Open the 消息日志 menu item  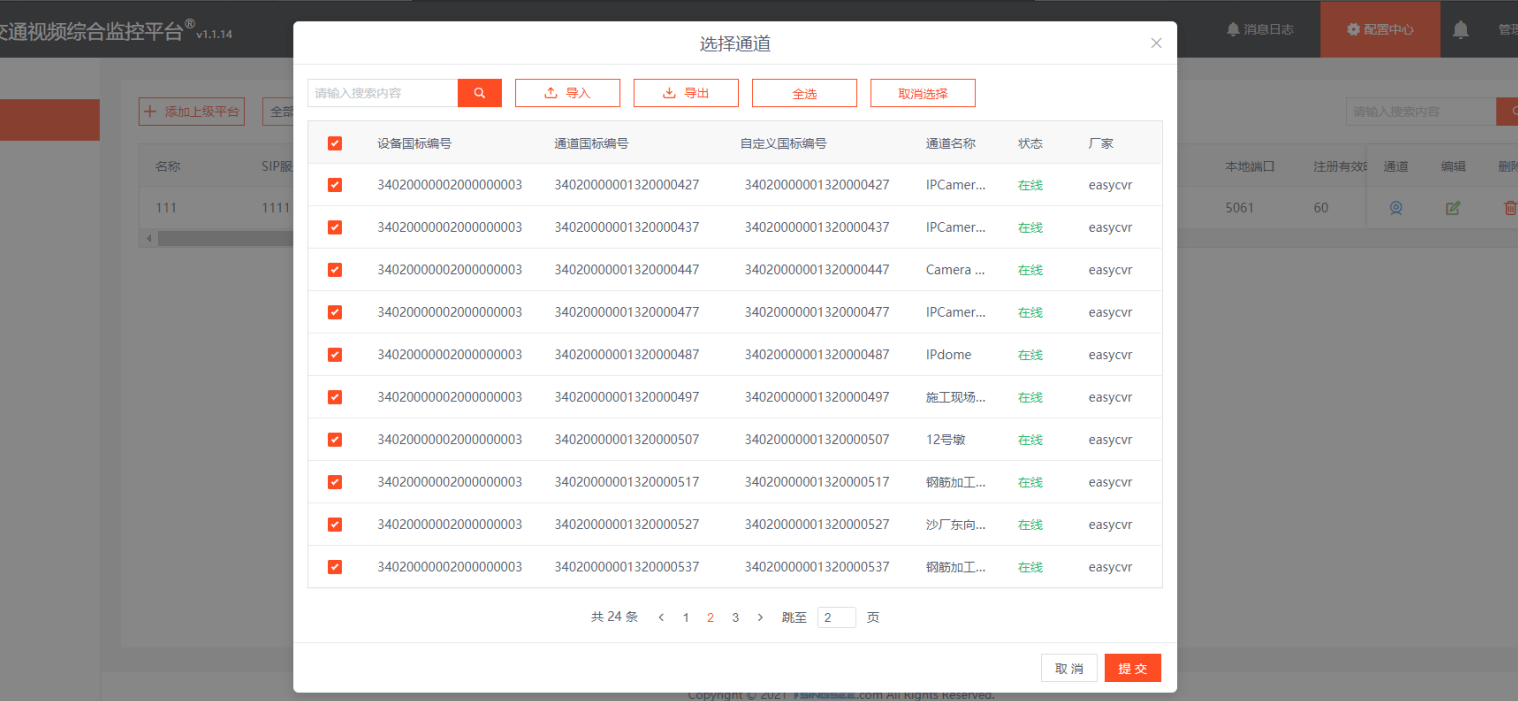coord(1260,29)
